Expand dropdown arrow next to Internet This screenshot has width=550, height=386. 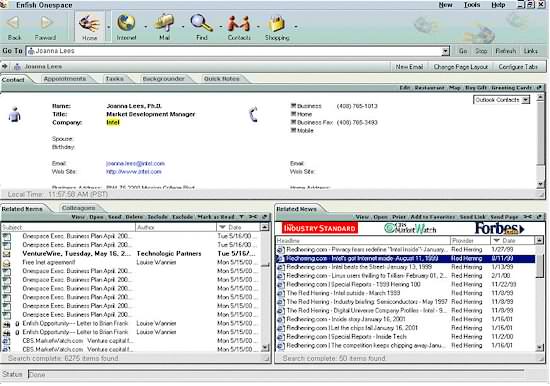click(146, 27)
